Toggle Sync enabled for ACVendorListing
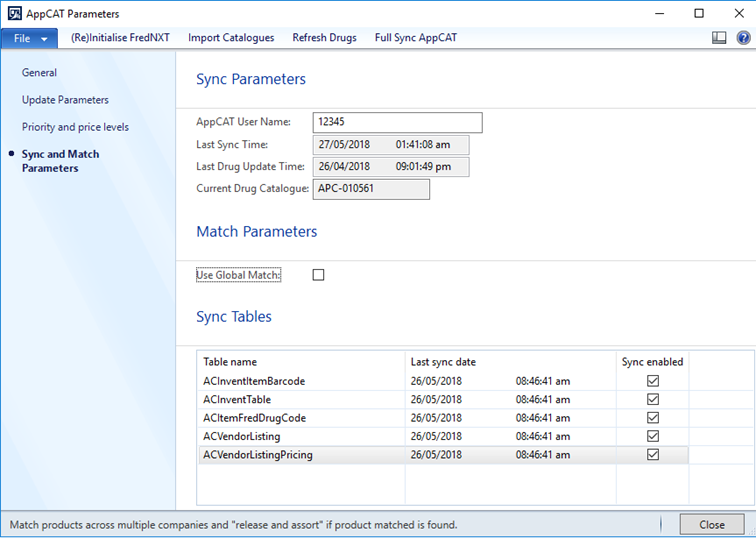 [x=653, y=436]
